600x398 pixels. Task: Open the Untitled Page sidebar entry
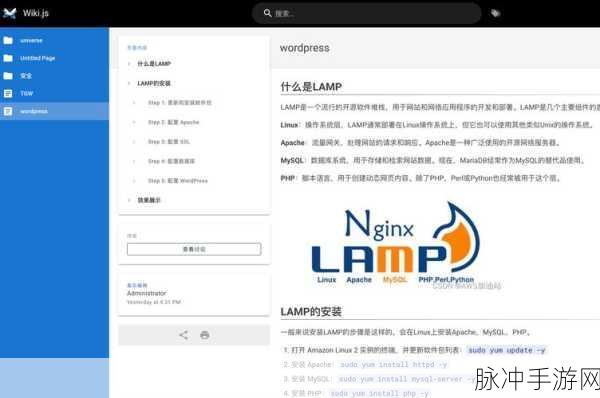tap(54, 58)
